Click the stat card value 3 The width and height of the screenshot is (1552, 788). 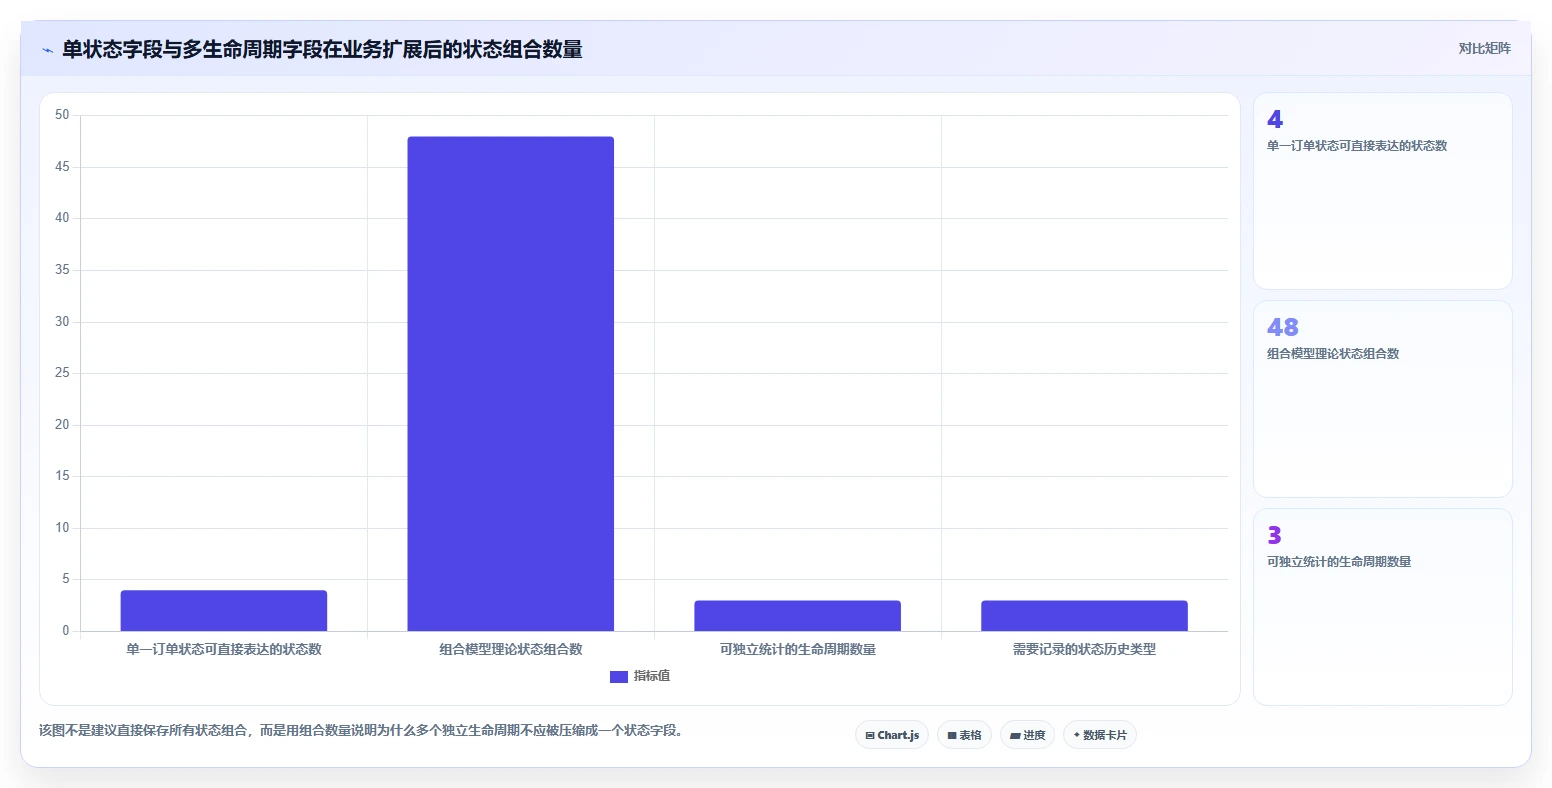pyautogui.click(x=1274, y=536)
